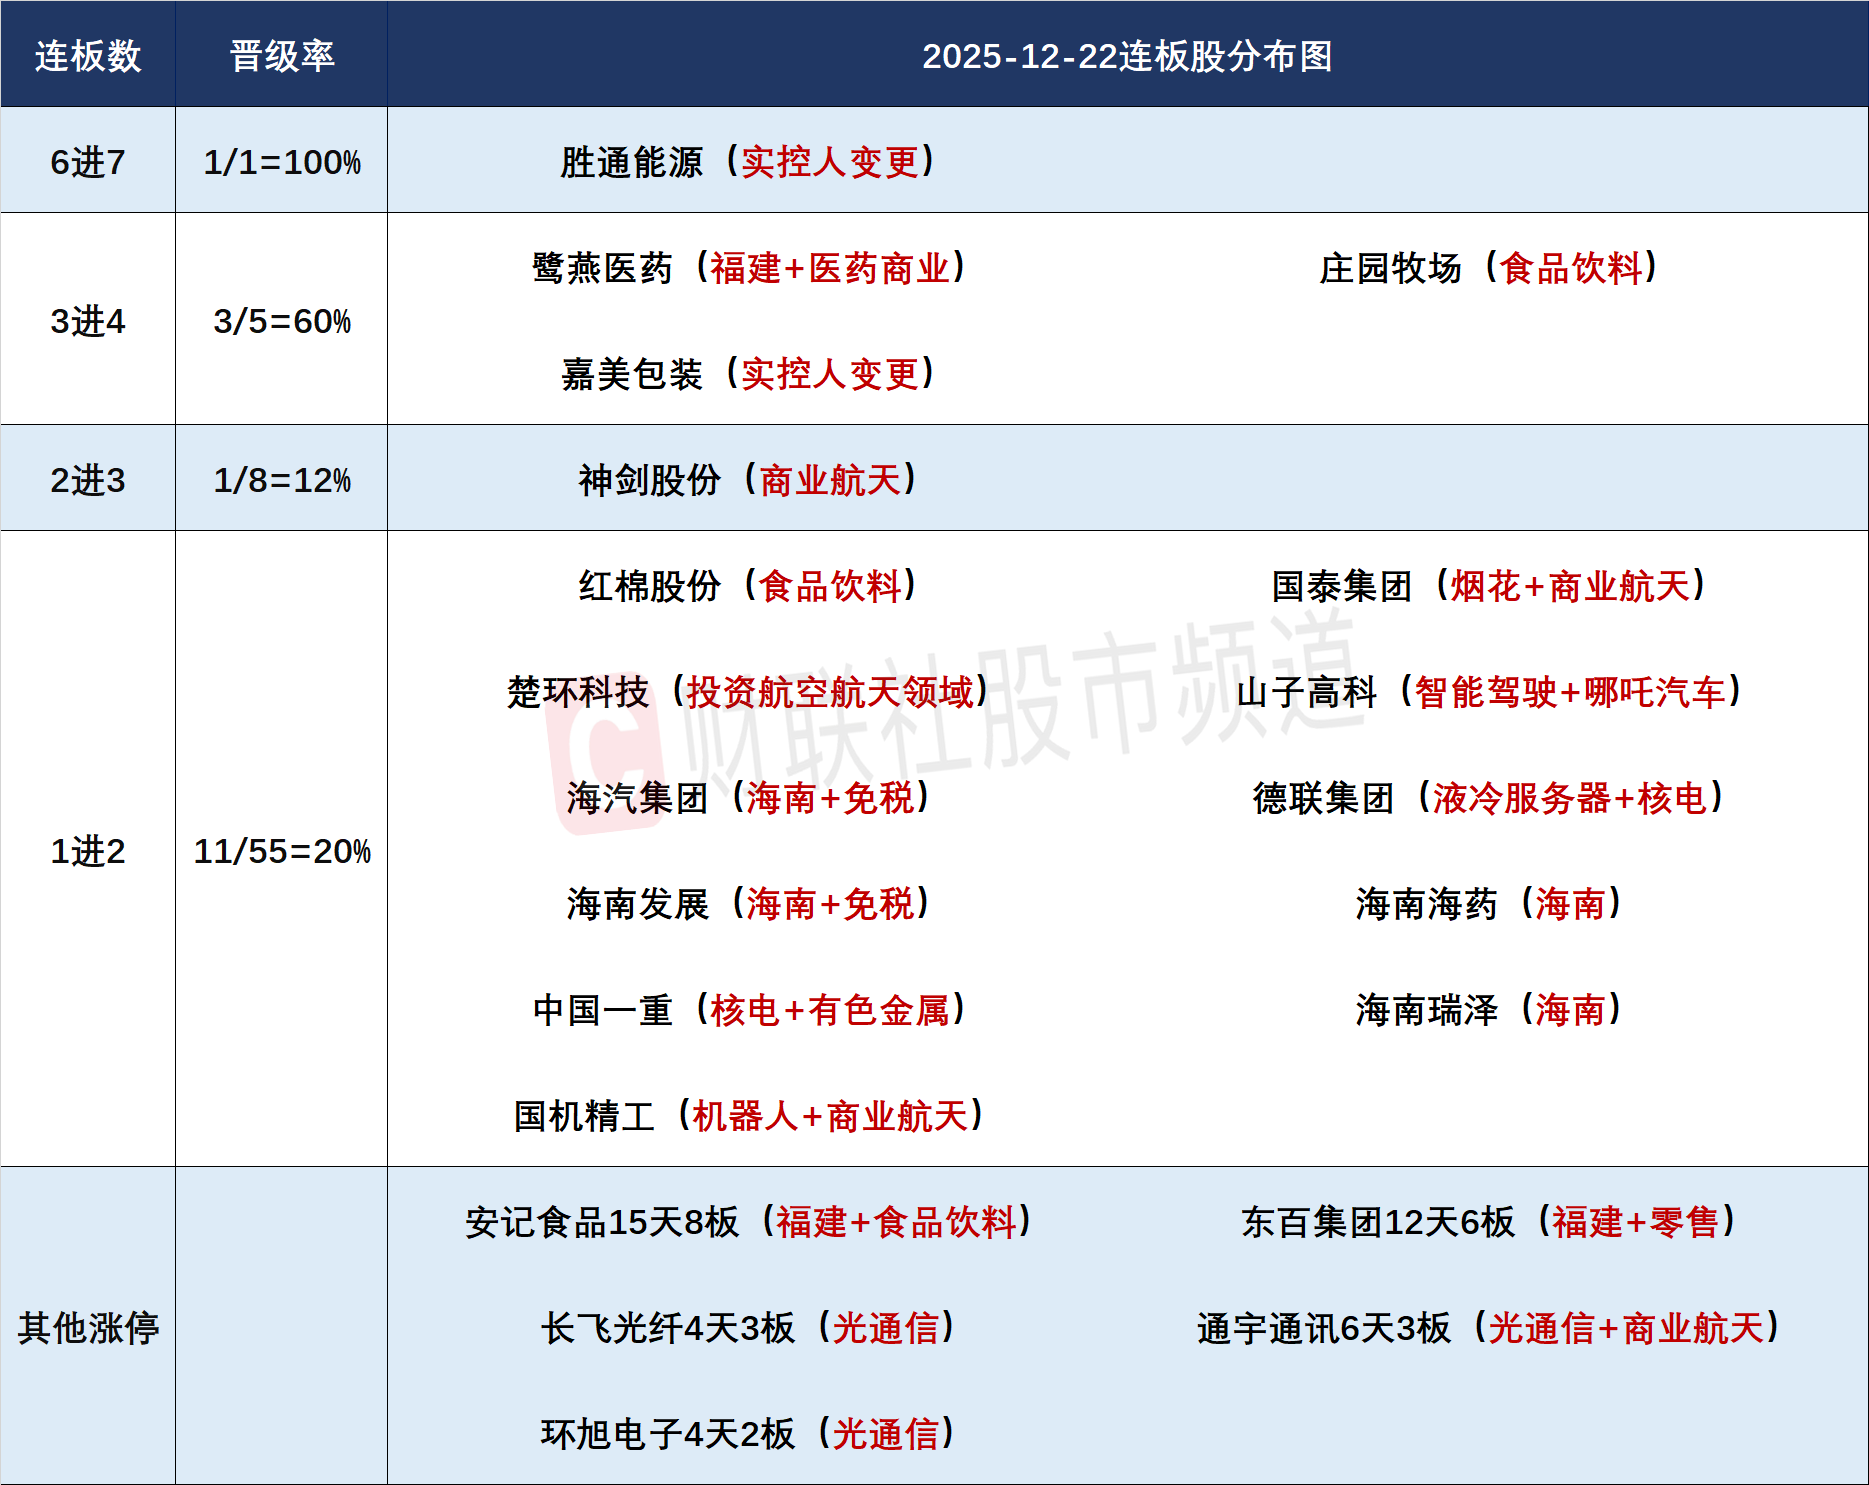Click the '连板数' column header
1869x1485 pixels.
click(88, 56)
